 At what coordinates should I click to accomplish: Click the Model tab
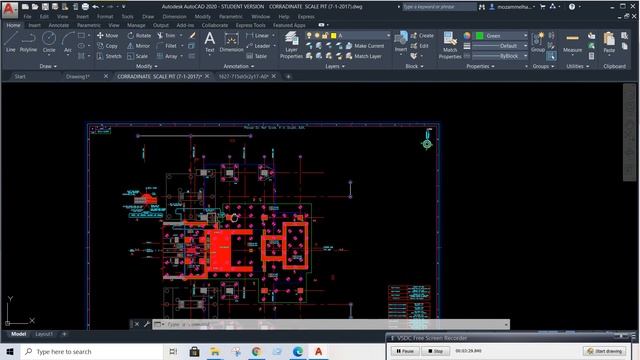[18, 334]
